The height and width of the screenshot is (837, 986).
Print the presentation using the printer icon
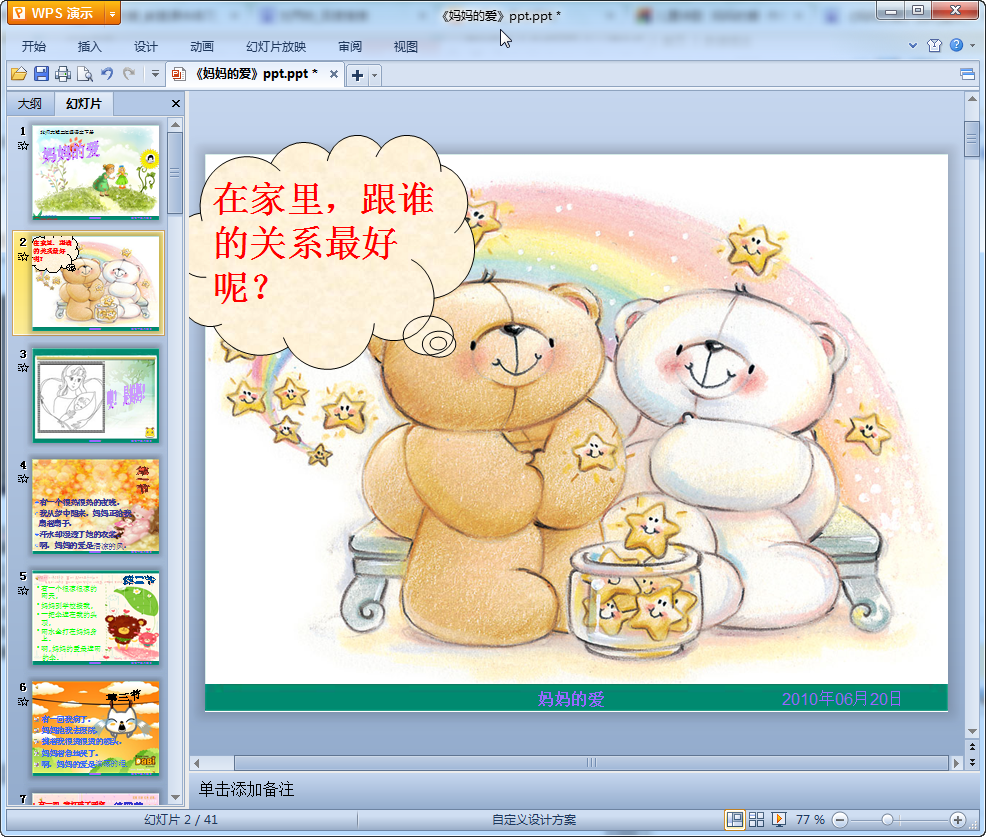click(x=63, y=74)
